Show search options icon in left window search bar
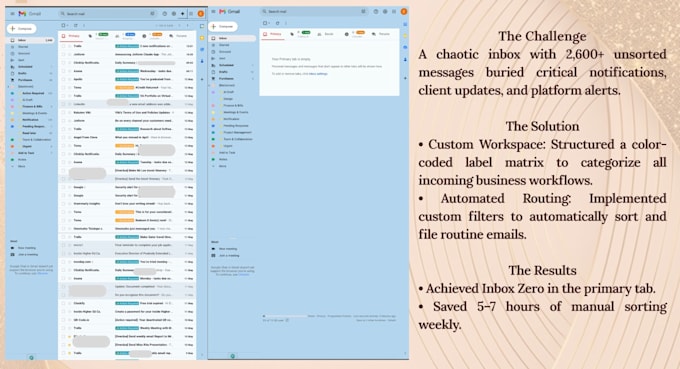 pos(152,14)
